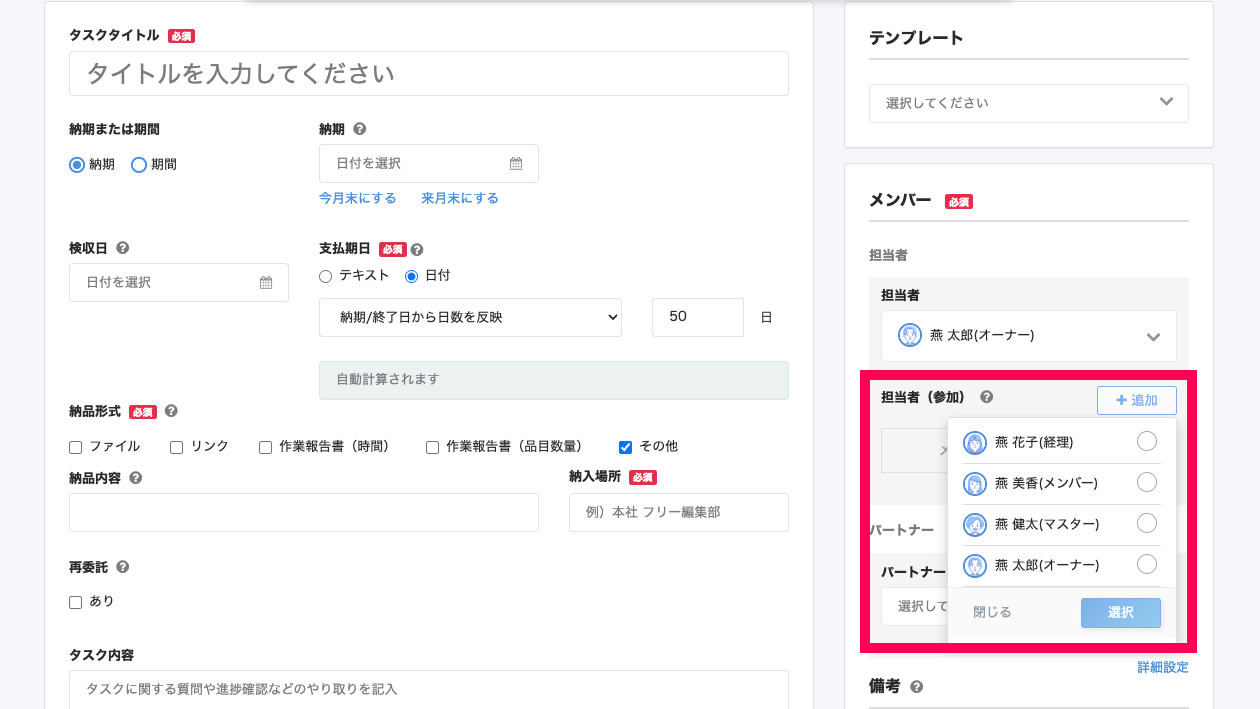Check the あり checkbox under 再委託

click(76, 602)
